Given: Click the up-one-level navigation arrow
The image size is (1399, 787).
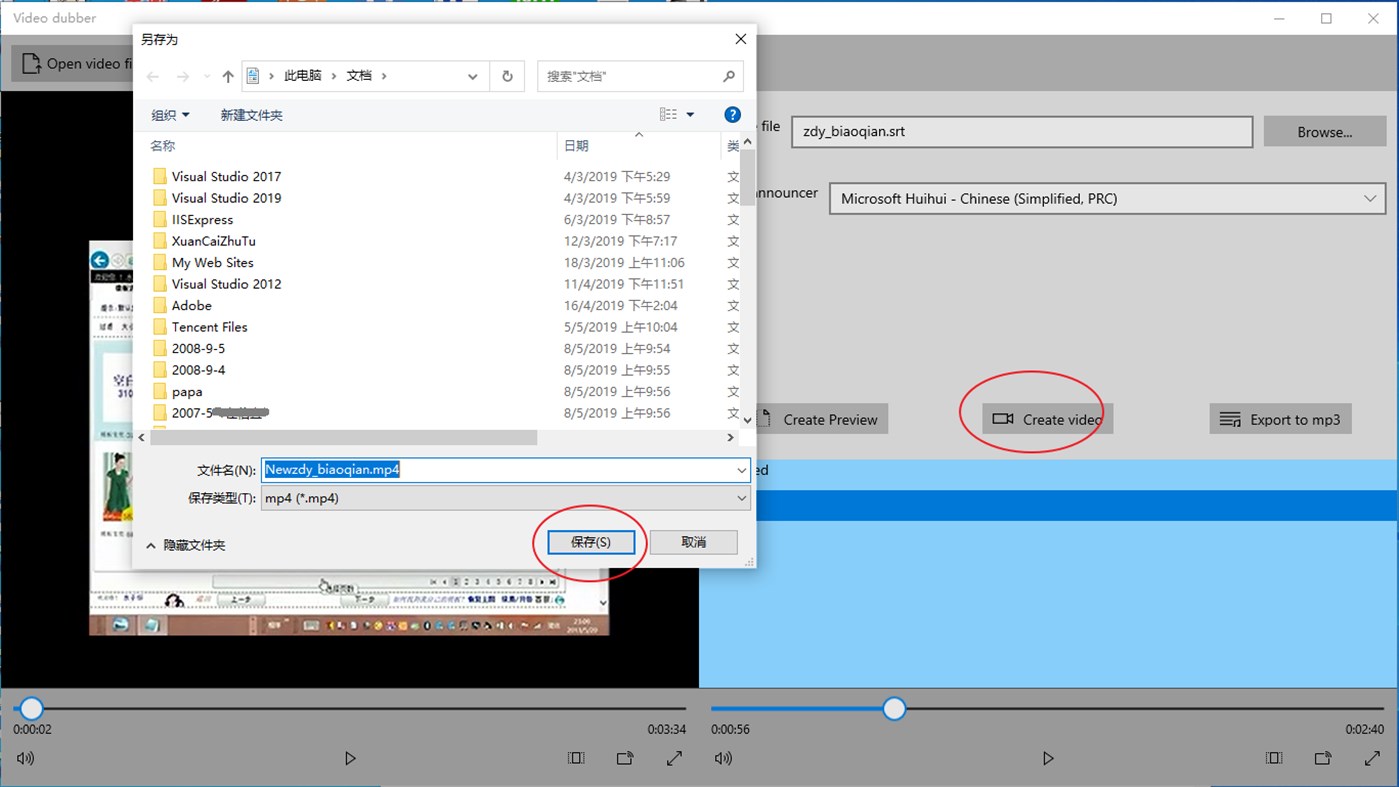Looking at the screenshot, I should click(227, 75).
